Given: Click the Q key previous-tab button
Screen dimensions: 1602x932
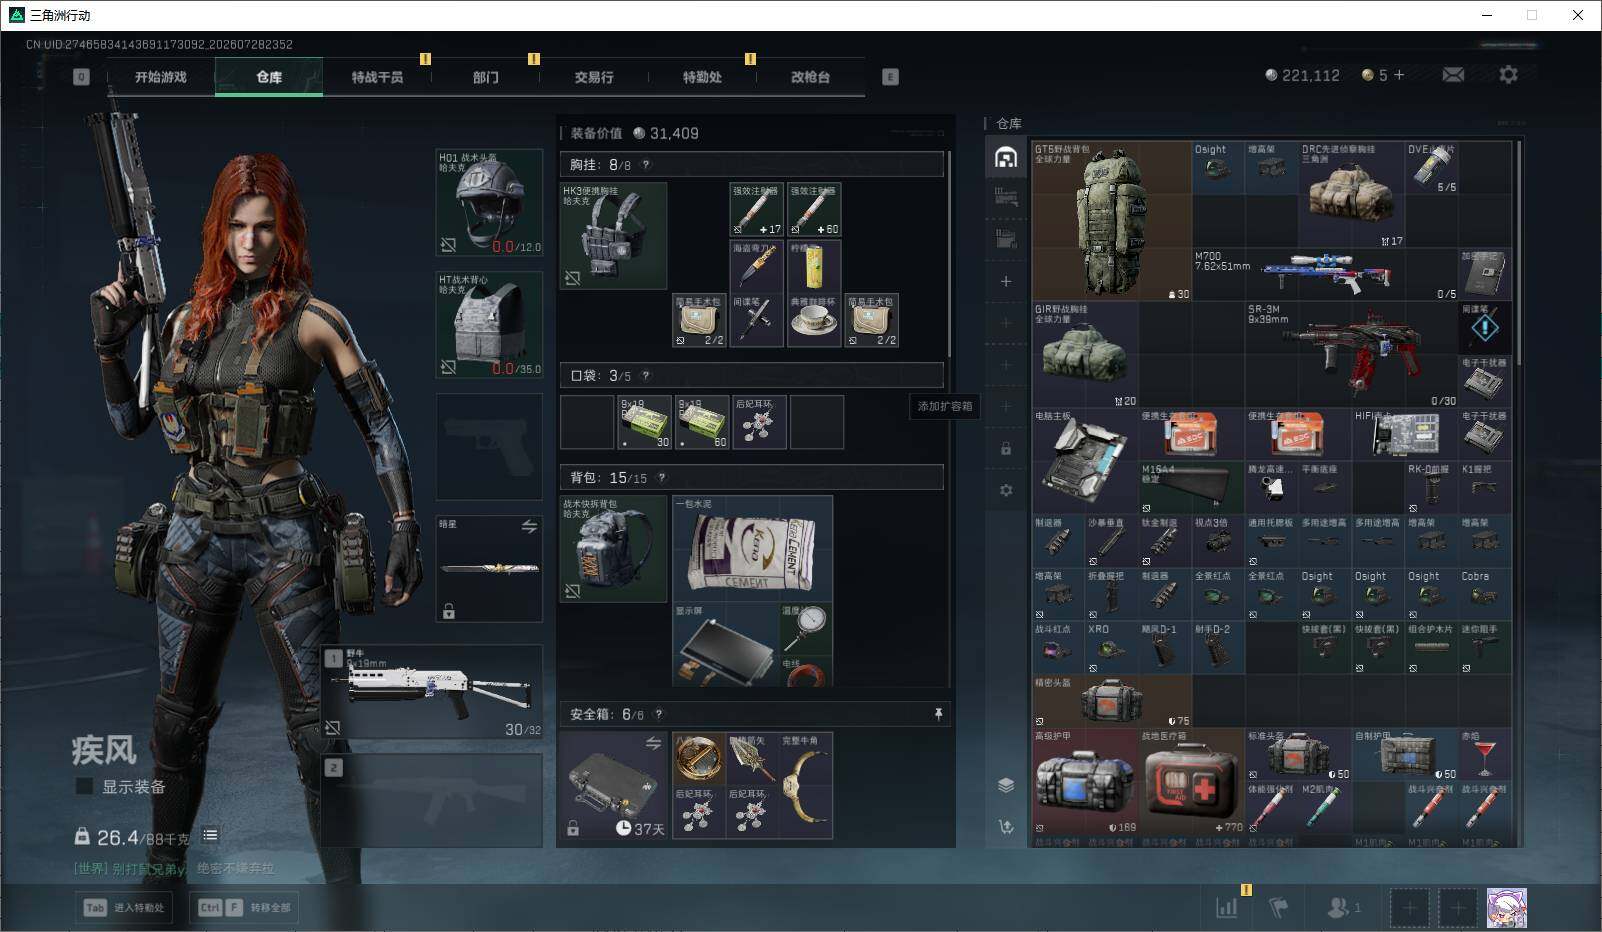Looking at the screenshot, I should click(81, 77).
